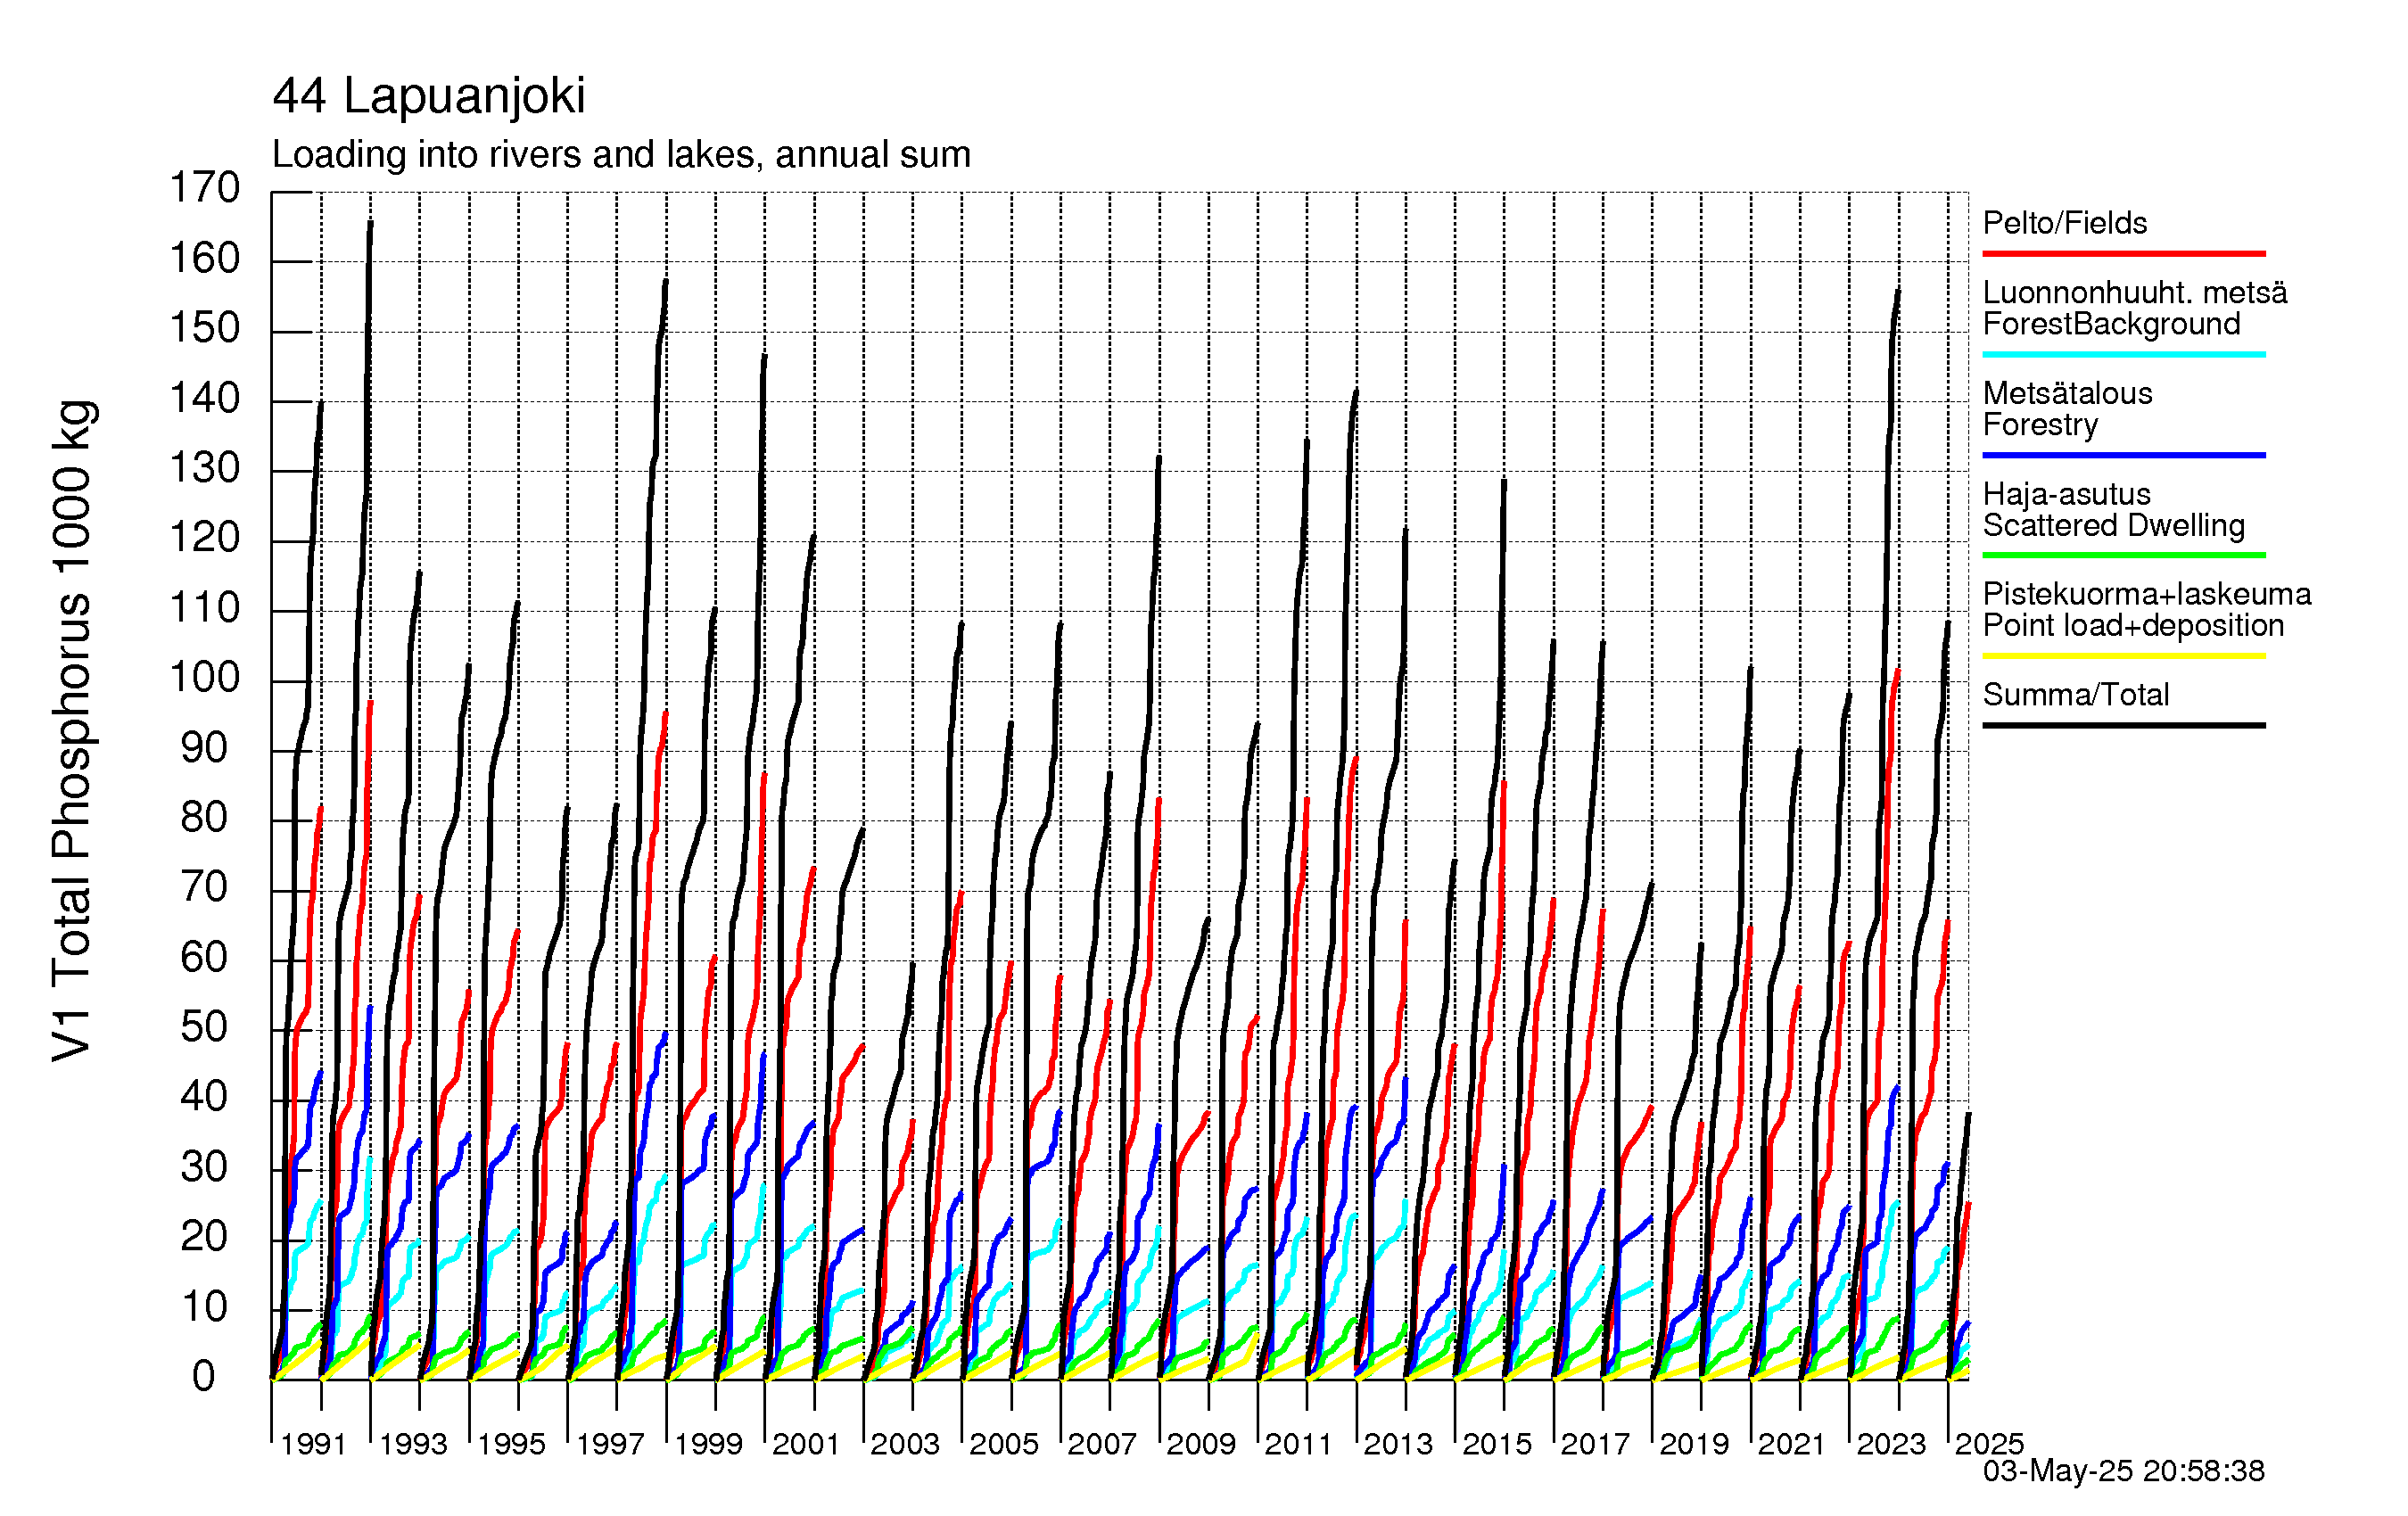Click x-axis year label 2021

(1792, 1444)
